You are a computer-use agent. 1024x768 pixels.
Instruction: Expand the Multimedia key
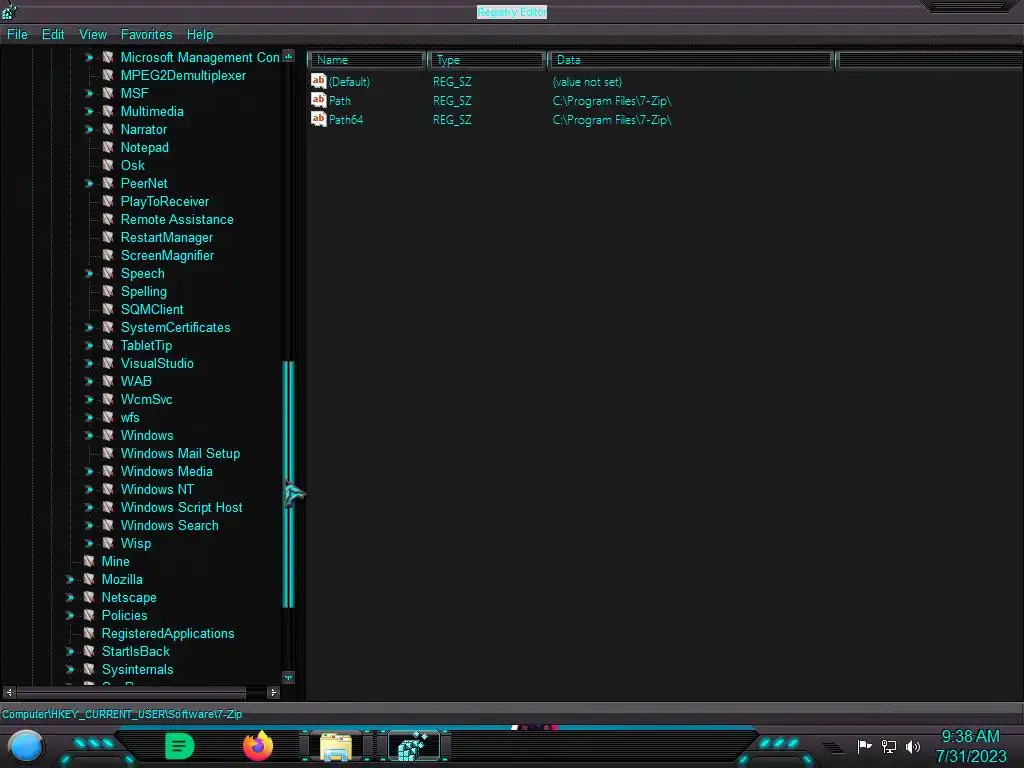point(89,112)
